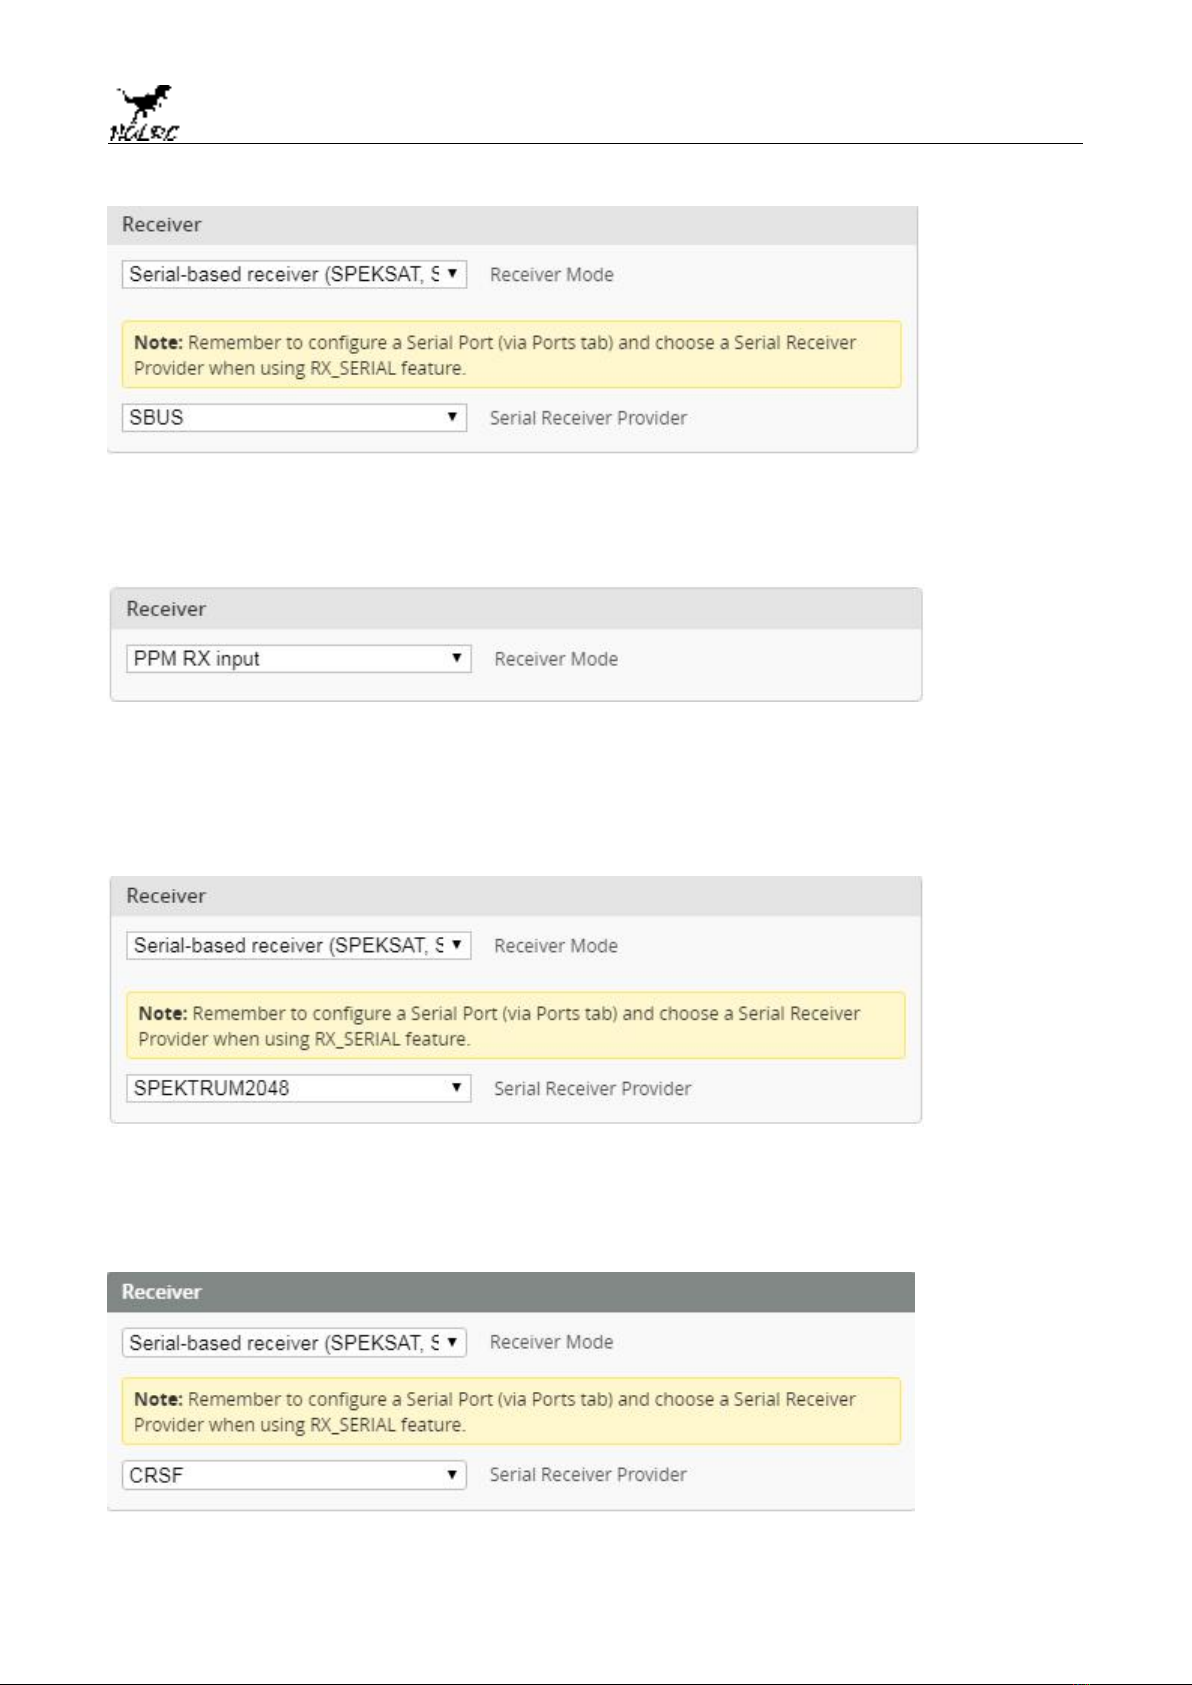Click Receiver header above PPM RX input
This screenshot has height=1685, width=1192.
click(x=515, y=609)
